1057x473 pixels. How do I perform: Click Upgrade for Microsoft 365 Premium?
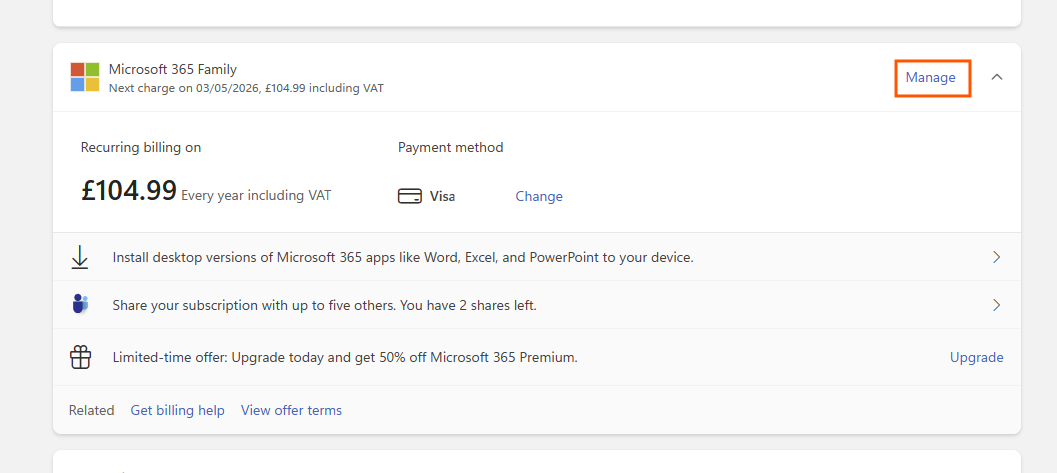coord(976,357)
